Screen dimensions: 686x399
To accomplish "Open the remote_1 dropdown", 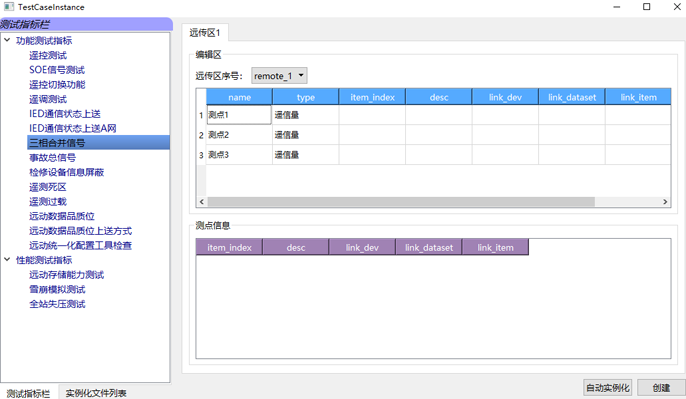I will [279, 76].
